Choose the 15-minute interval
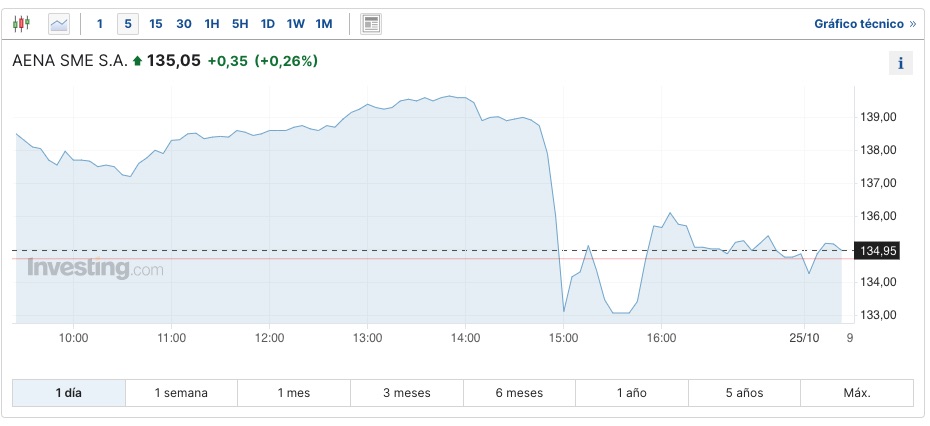Viewport: 930px width, 426px height. [x=156, y=23]
